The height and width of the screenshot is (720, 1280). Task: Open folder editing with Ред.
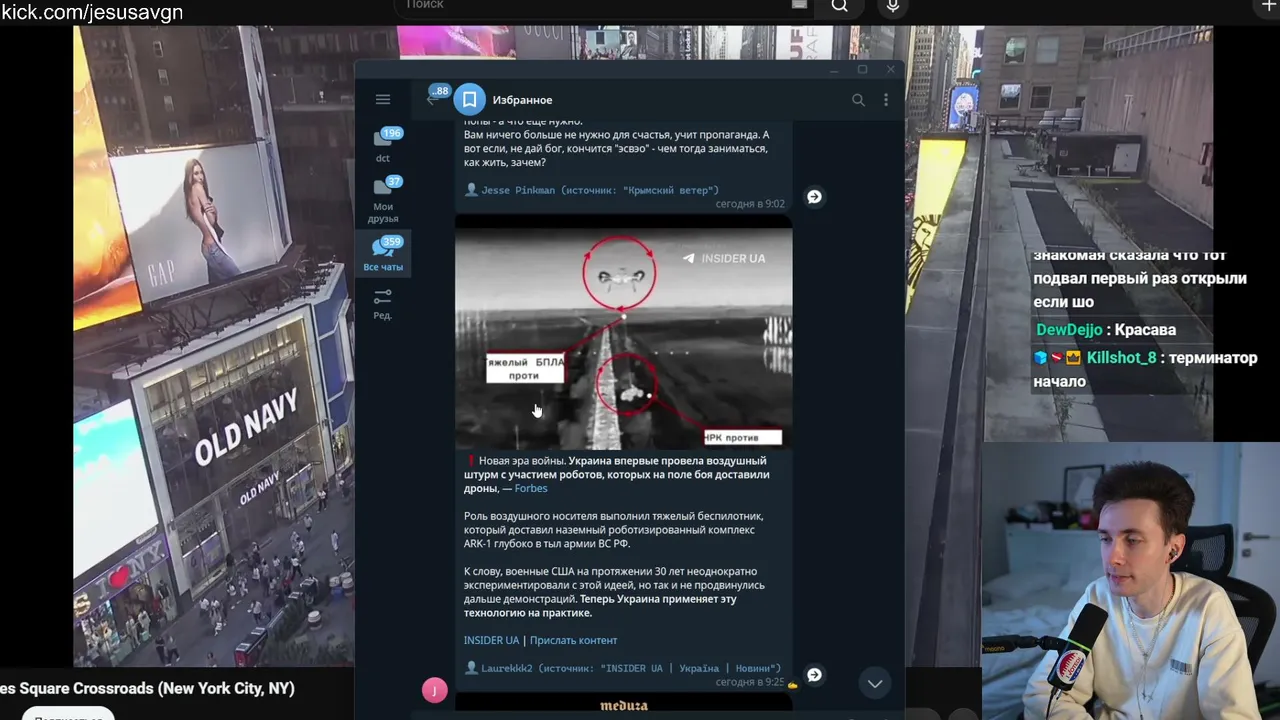pos(383,304)
